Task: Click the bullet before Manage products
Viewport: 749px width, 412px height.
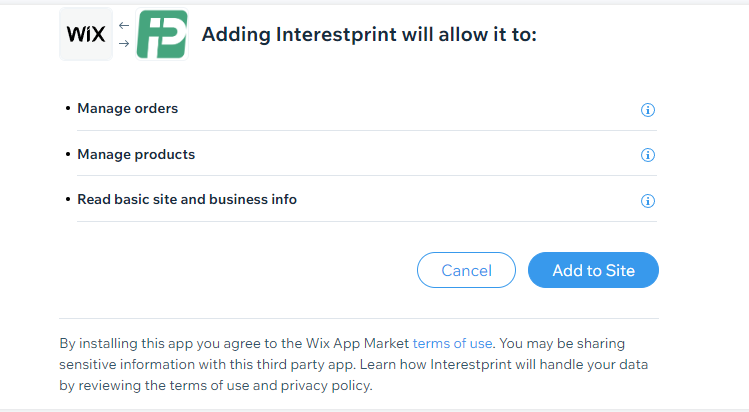Action: pos(67,154)
